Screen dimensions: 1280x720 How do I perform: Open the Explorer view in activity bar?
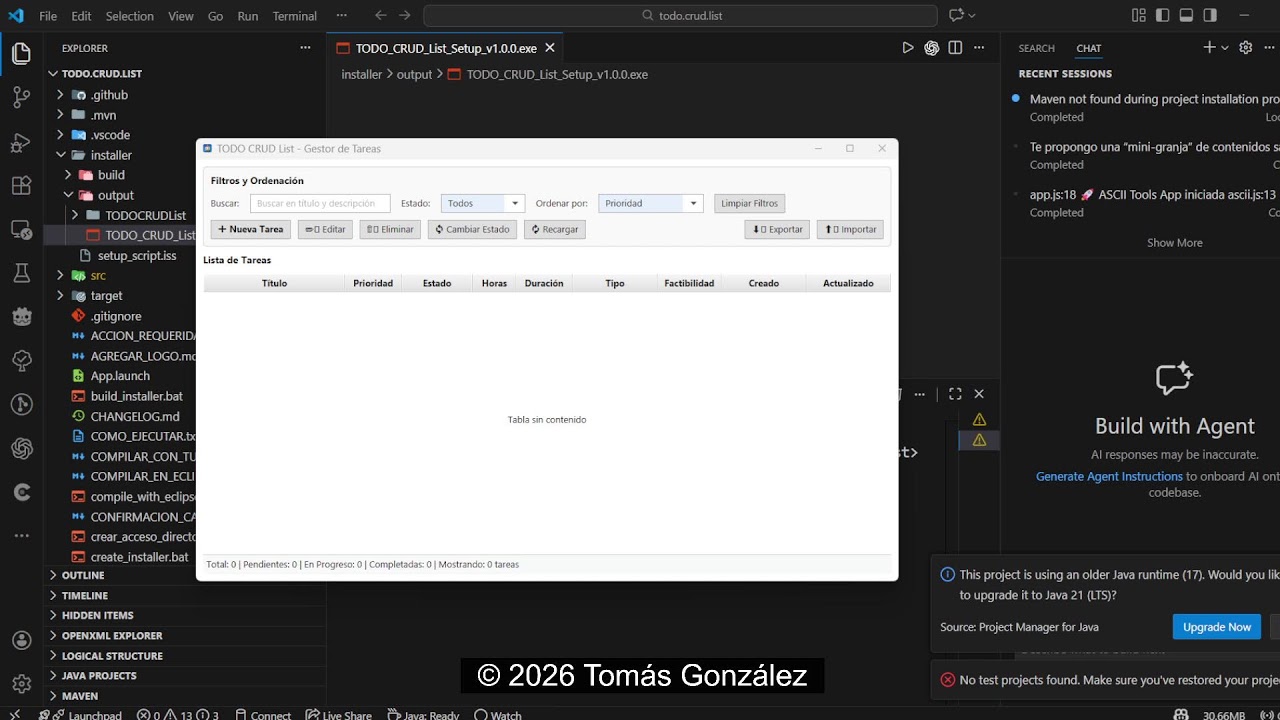pos(21,54)
